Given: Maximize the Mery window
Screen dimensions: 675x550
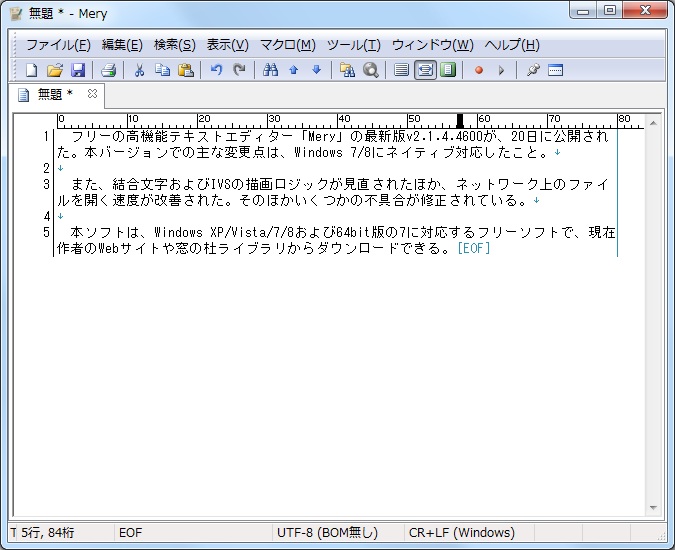Looking at the screenshot, I should pyautogui.click(x=610, y=10).
